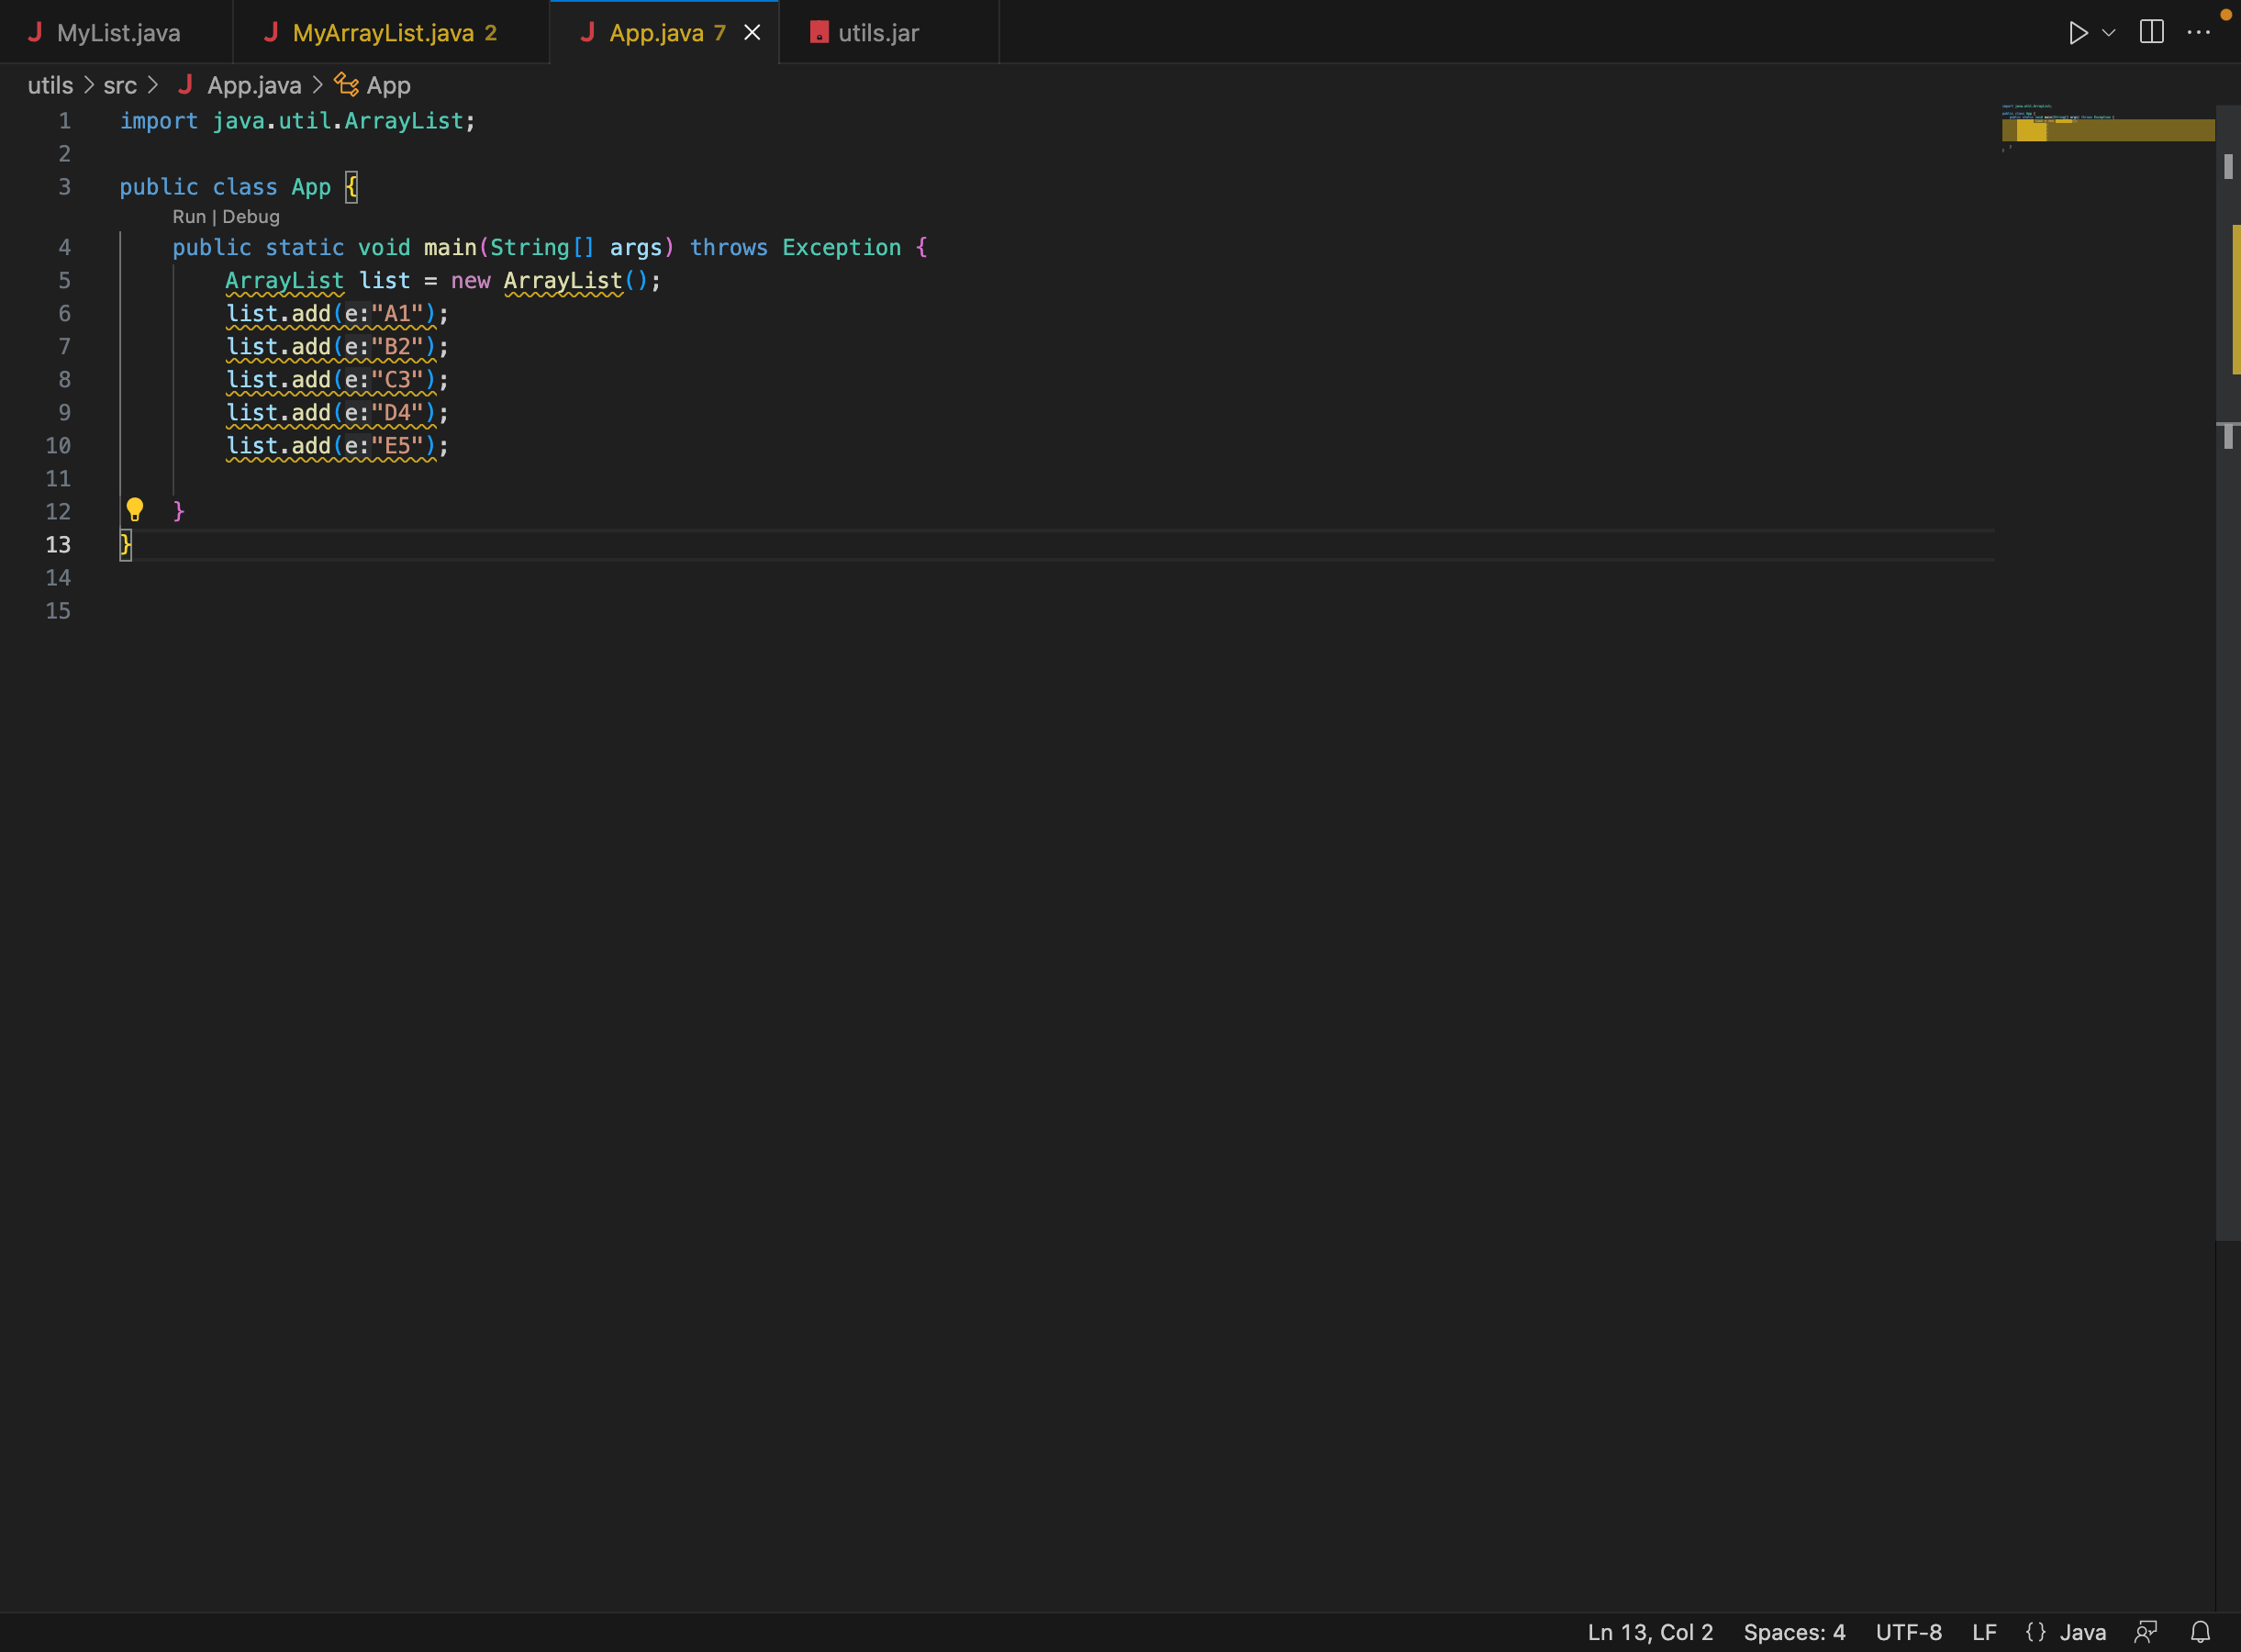
Task: Click the minimap highlighted region
Action: pyautogui.click(x=2107, y=130)
